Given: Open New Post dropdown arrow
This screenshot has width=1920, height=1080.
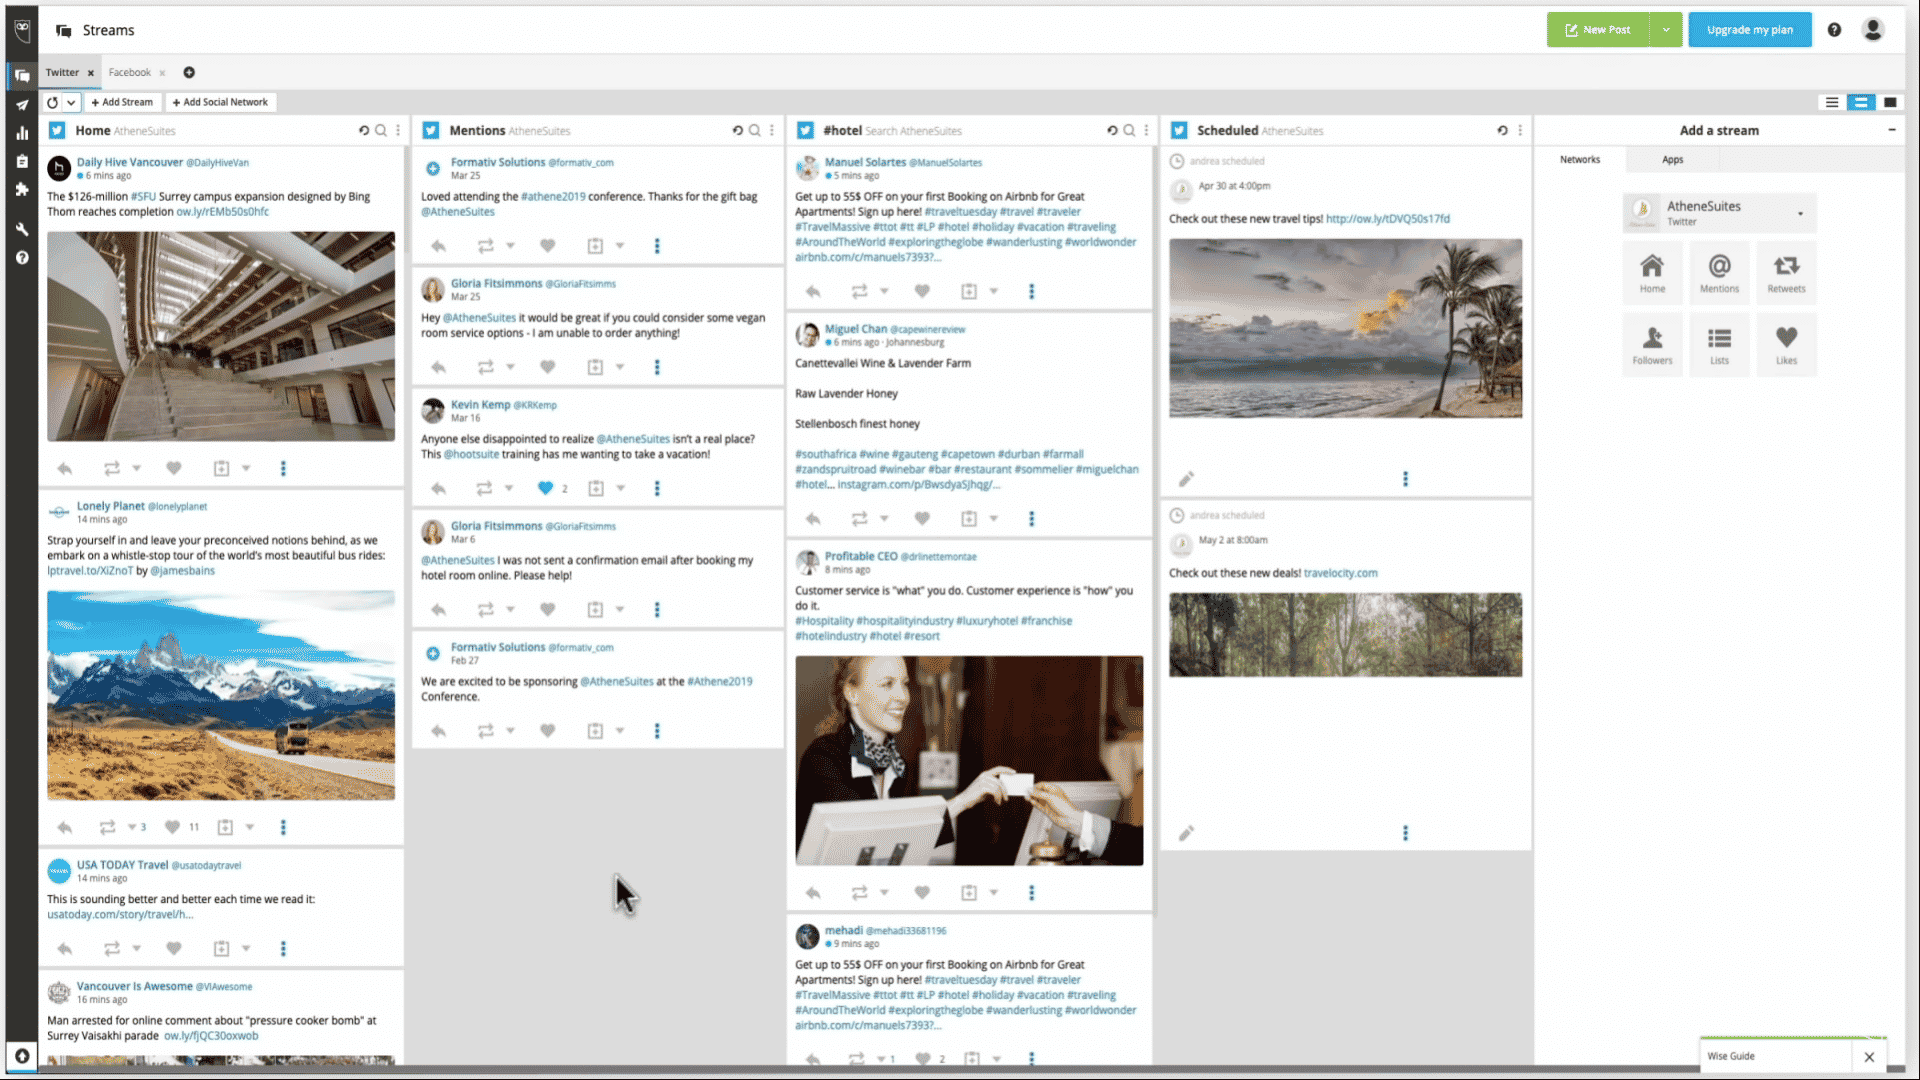Looking at the screenshot, I should coord(1666,30).
